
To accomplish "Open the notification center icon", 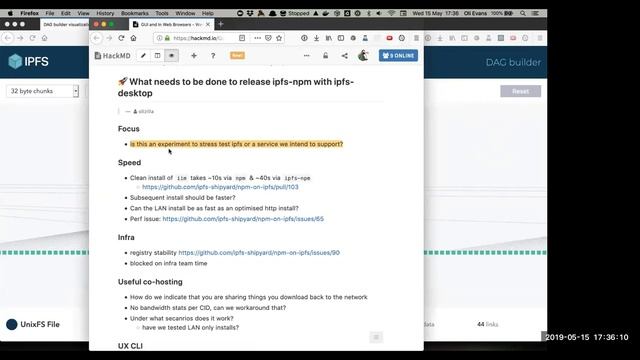I will pos(535,13).
